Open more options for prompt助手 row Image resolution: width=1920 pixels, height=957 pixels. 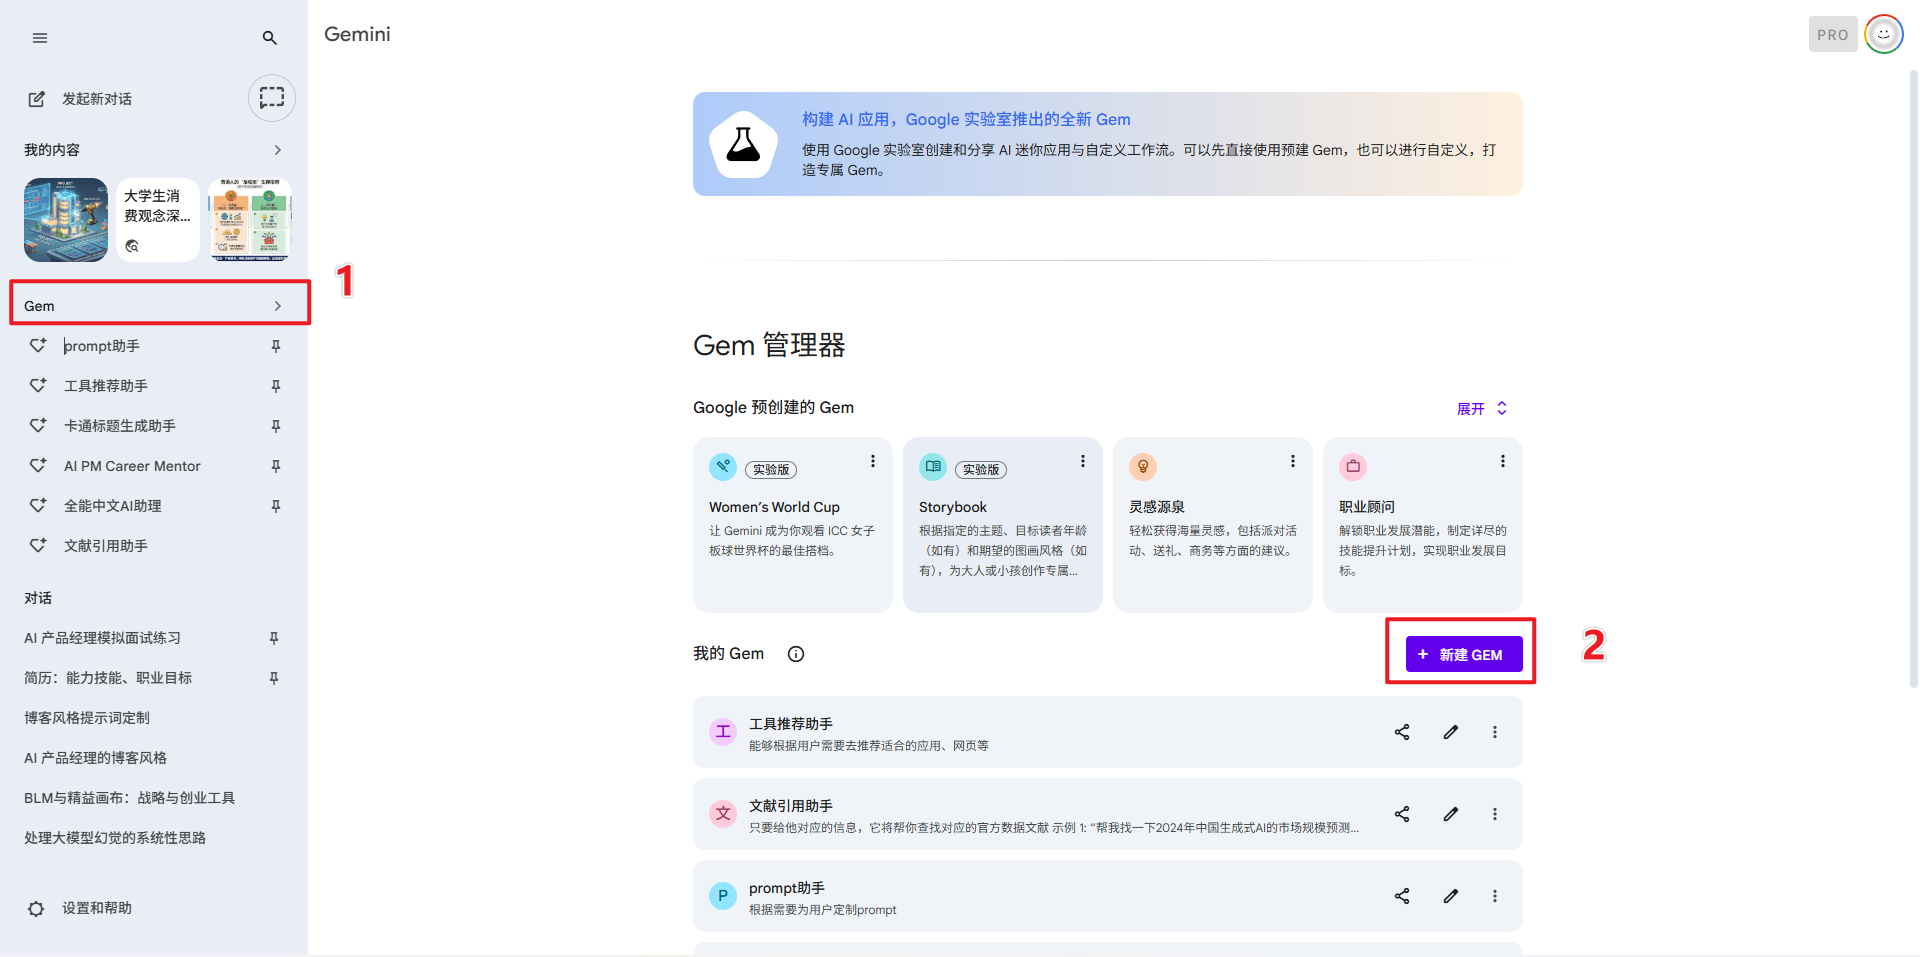1495,896
